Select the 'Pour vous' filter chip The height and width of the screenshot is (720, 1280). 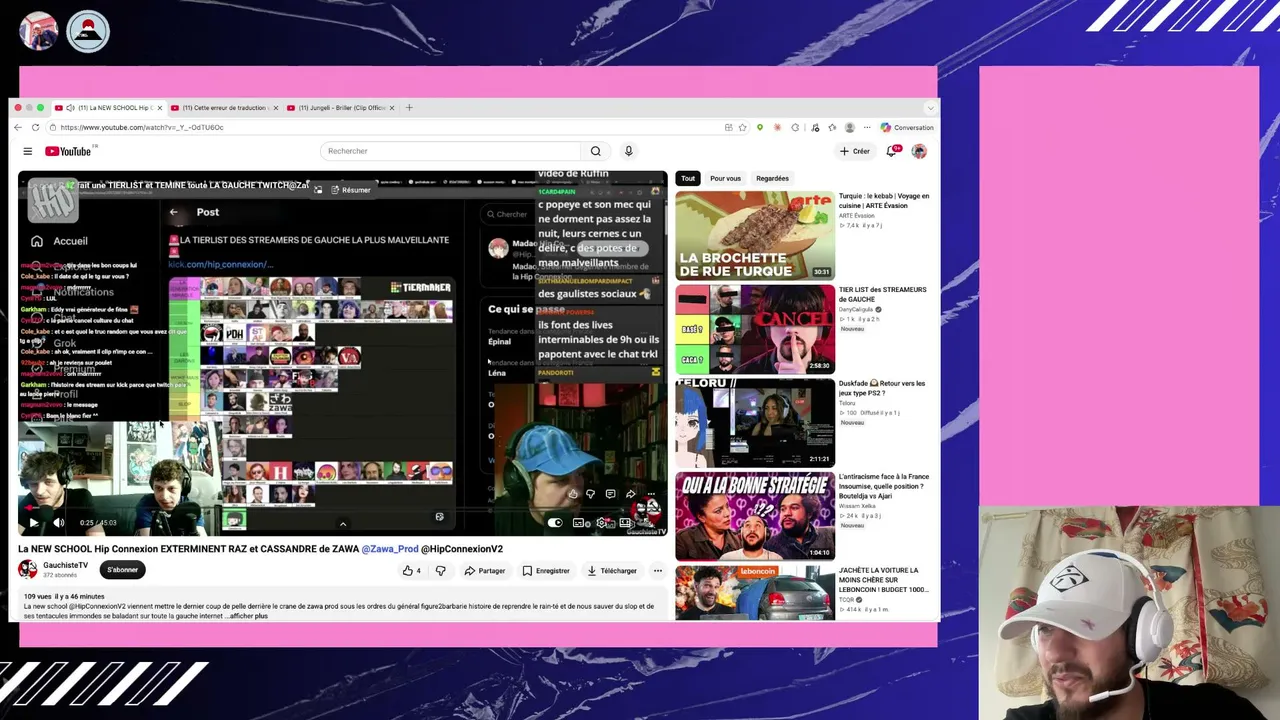click(x=725, y=178)
